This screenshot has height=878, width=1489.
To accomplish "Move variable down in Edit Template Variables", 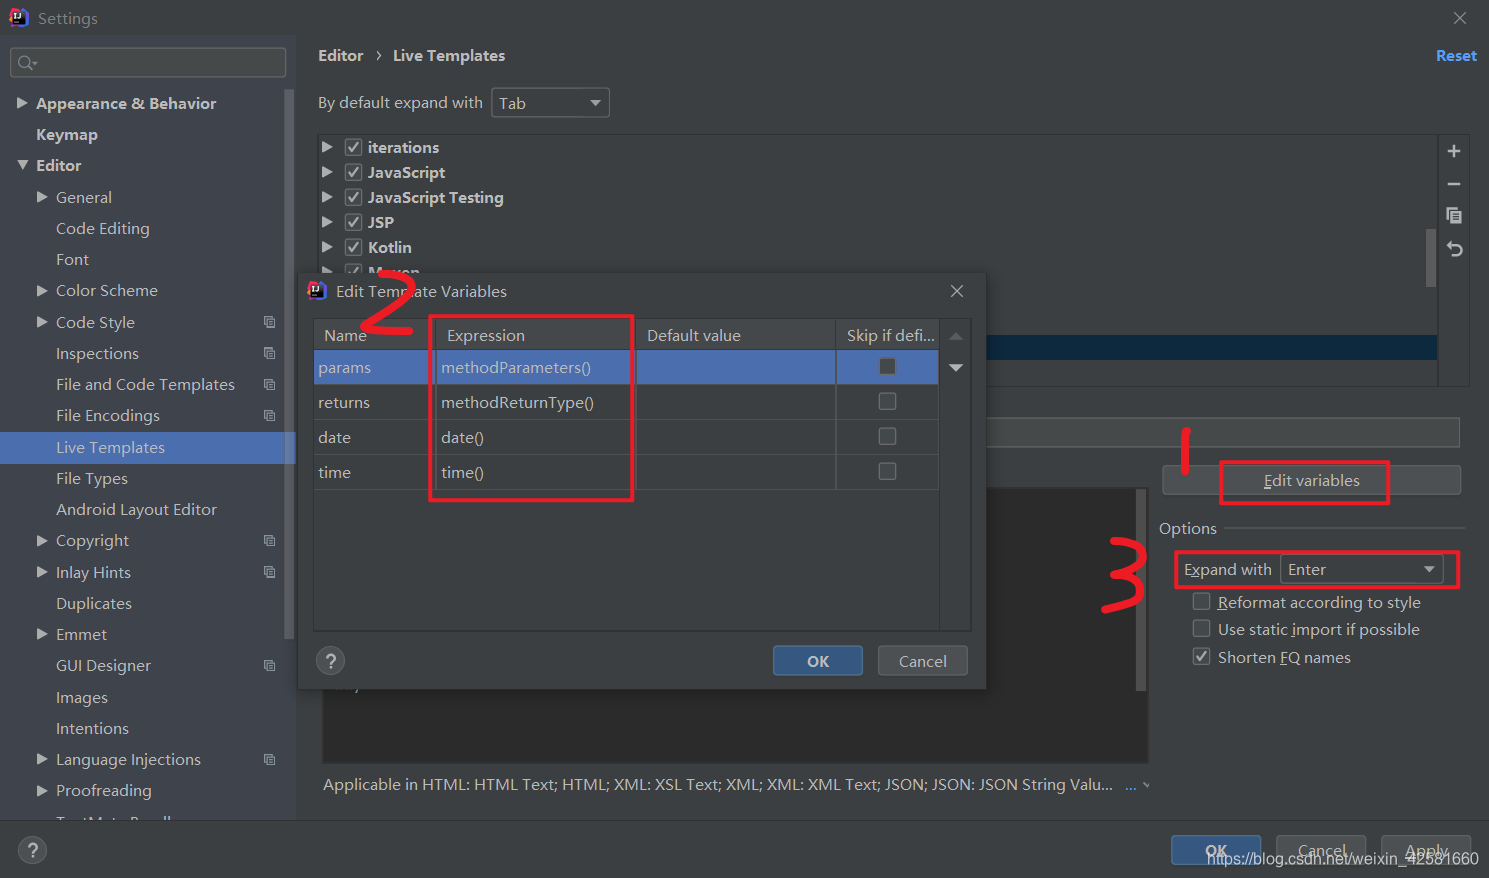I will (x=956, y=368).
